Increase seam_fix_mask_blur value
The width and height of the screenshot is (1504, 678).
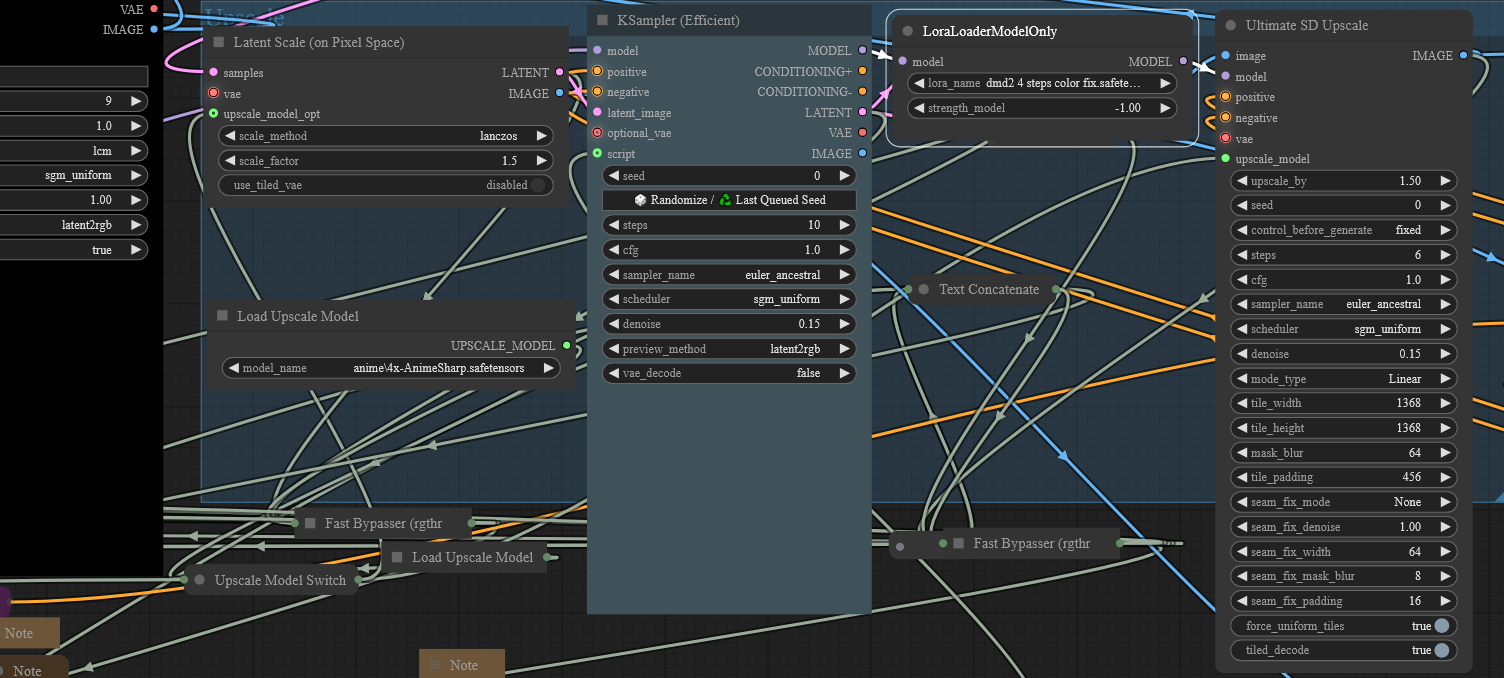tap(1445, 576)
